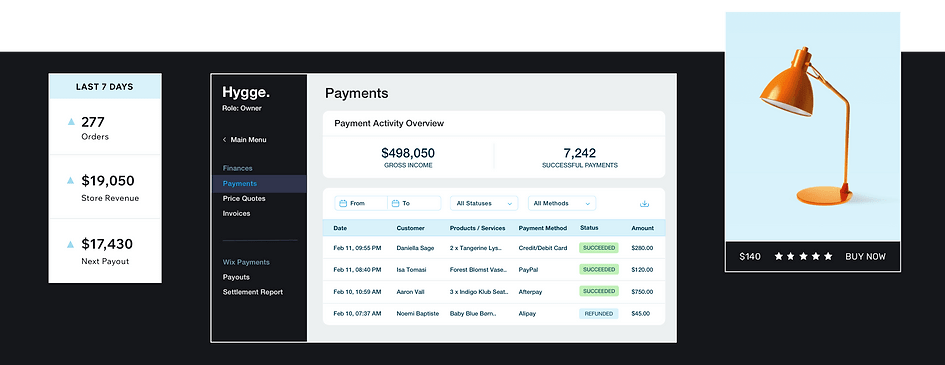Click the To date input field
The image size is (945, 365).
coord(415,204)
